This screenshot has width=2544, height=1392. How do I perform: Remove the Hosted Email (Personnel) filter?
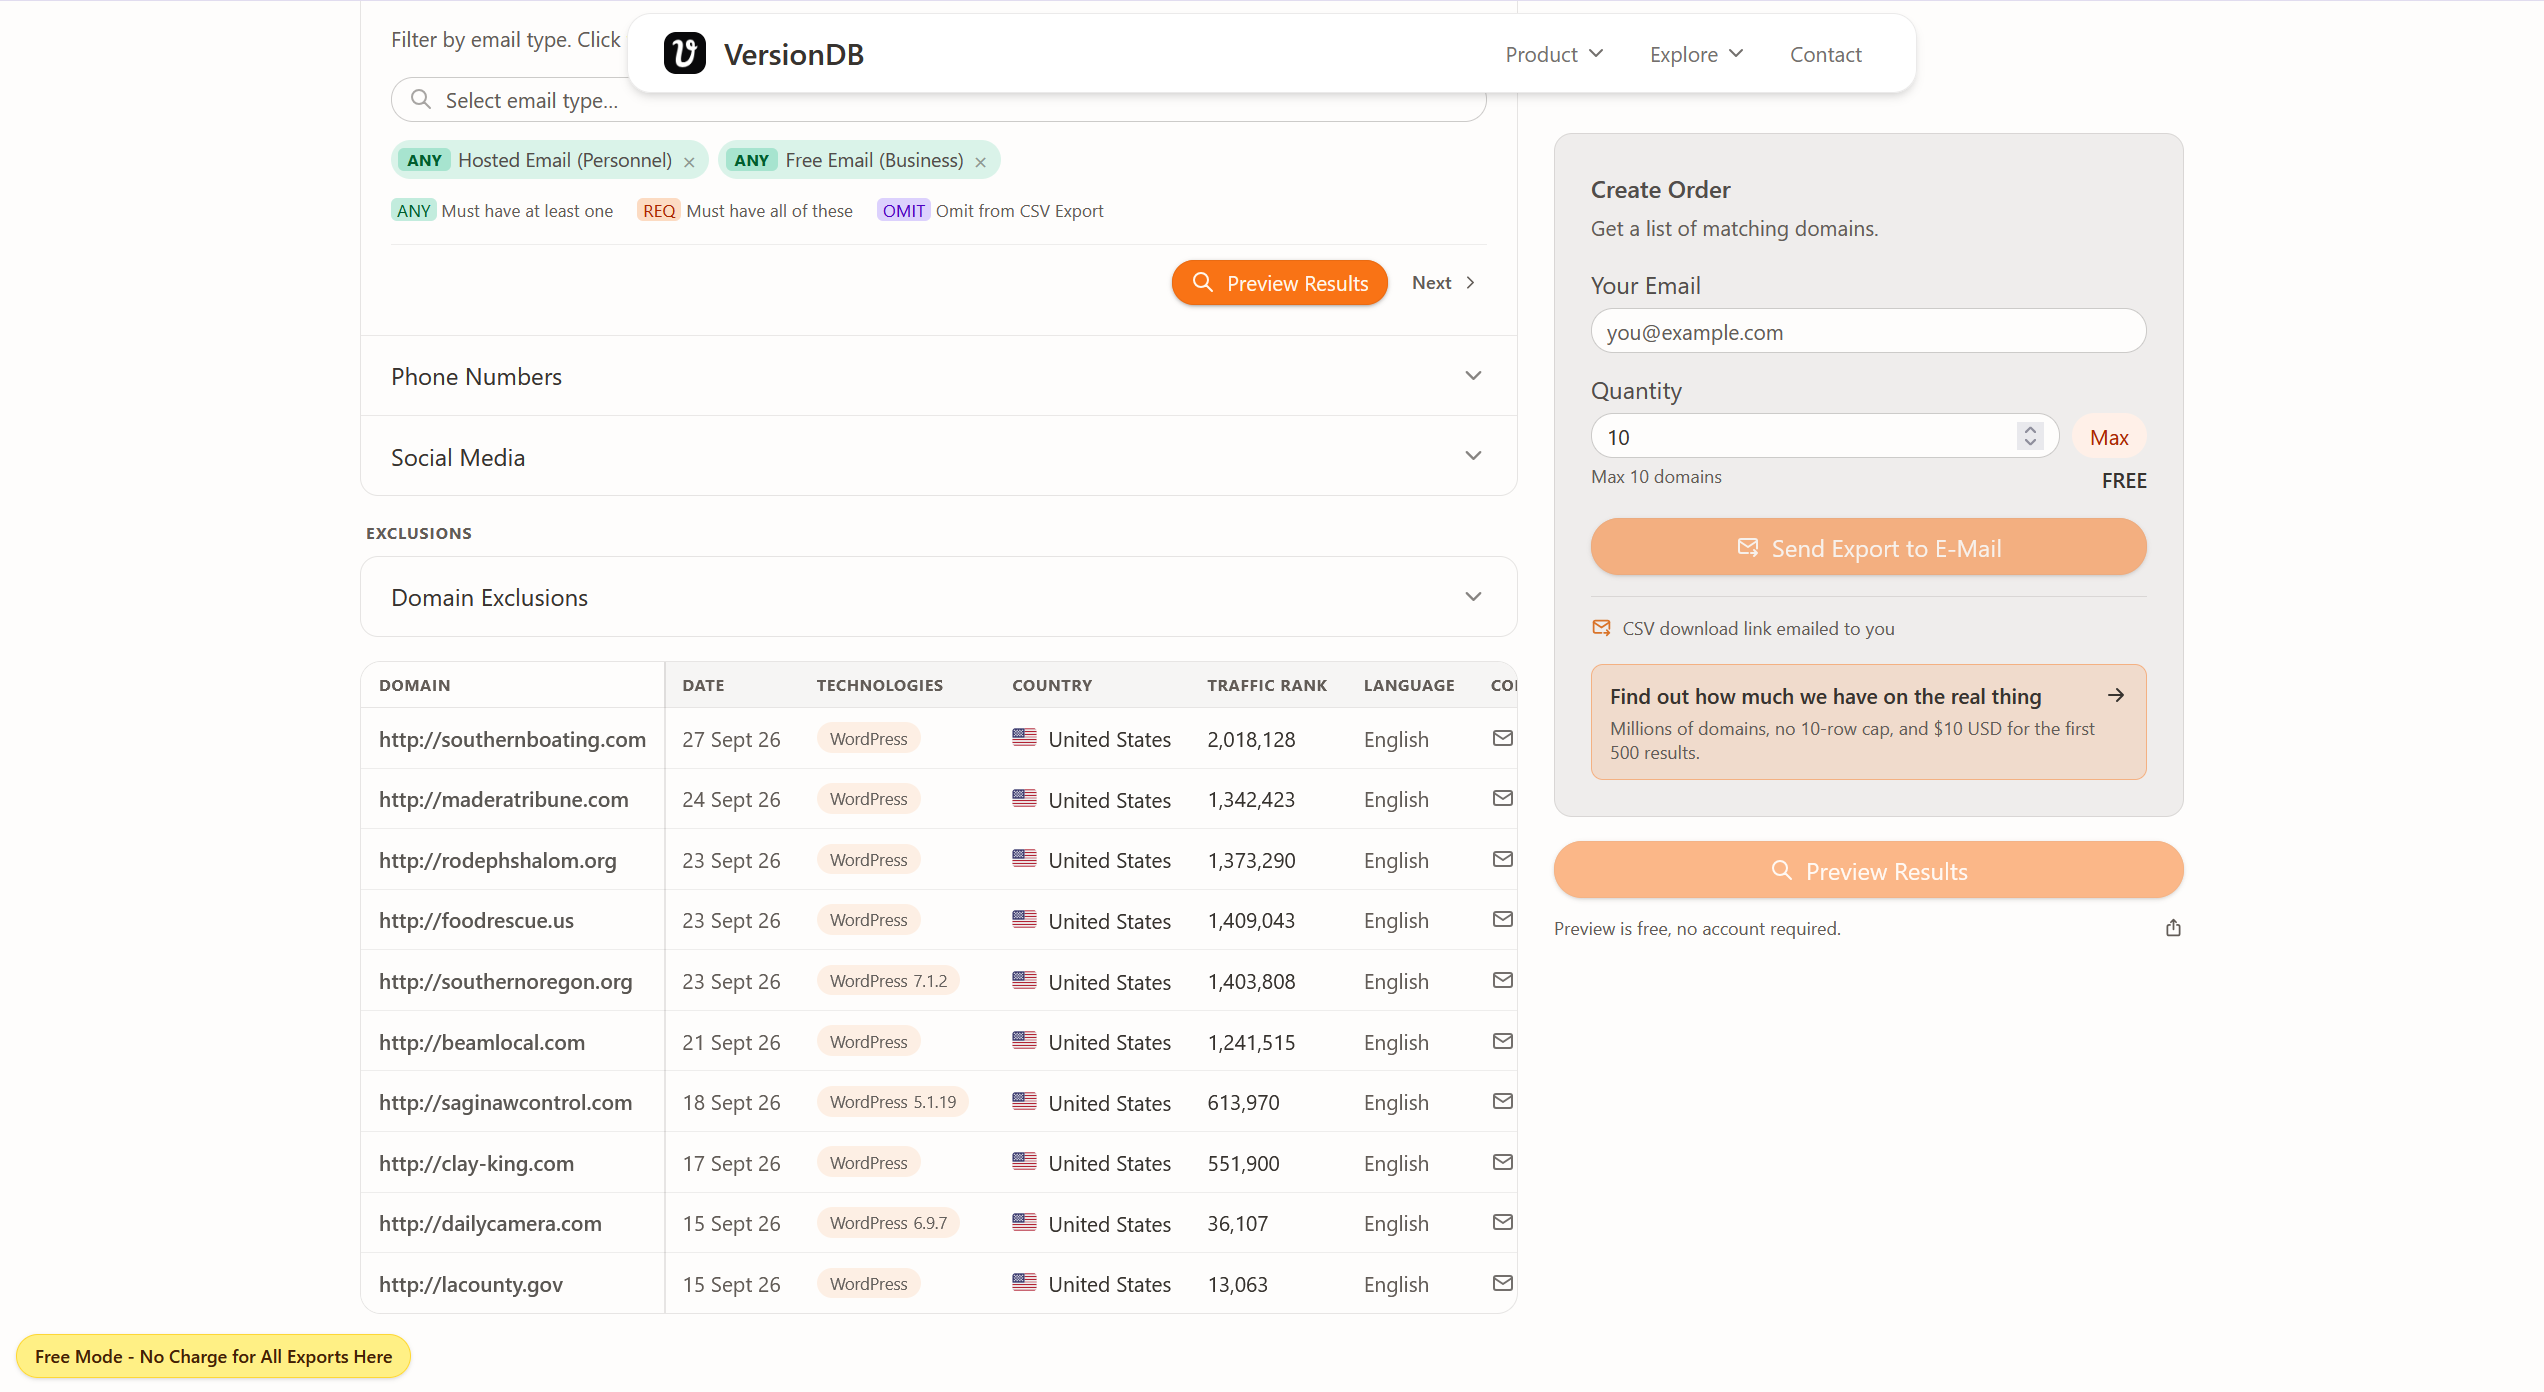point(689,161)
